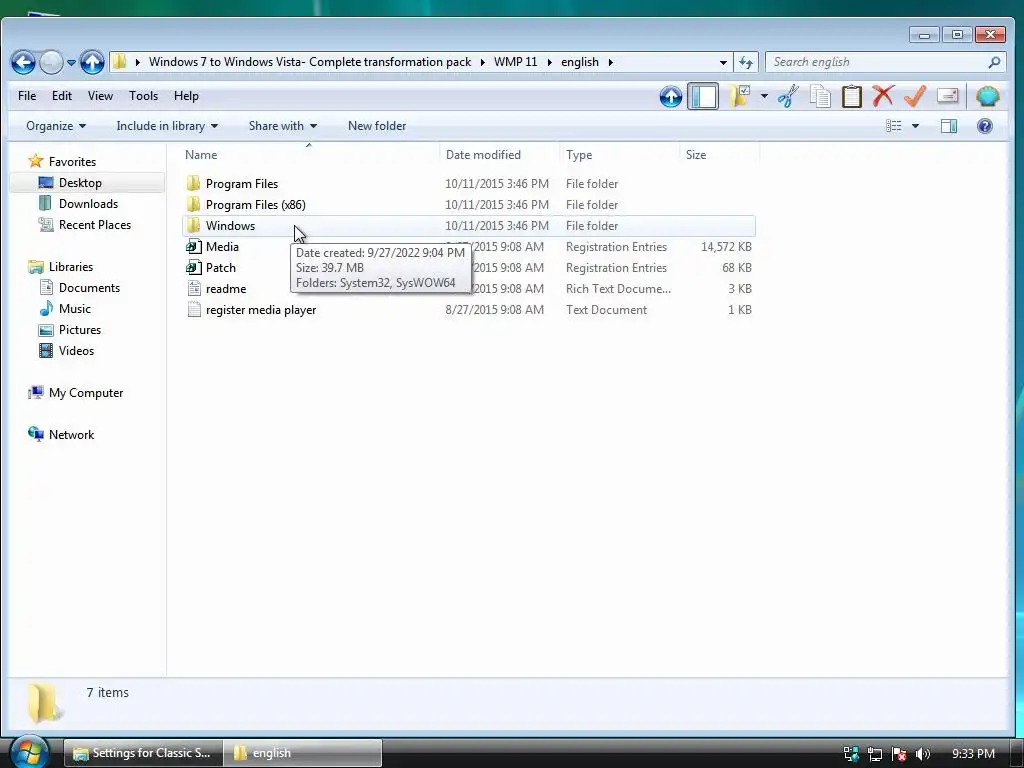Image resolution: width=1024 pixels, height=768 pixels.
Task: Click the orange checkmark Properties icon
Action: [915, 97]
